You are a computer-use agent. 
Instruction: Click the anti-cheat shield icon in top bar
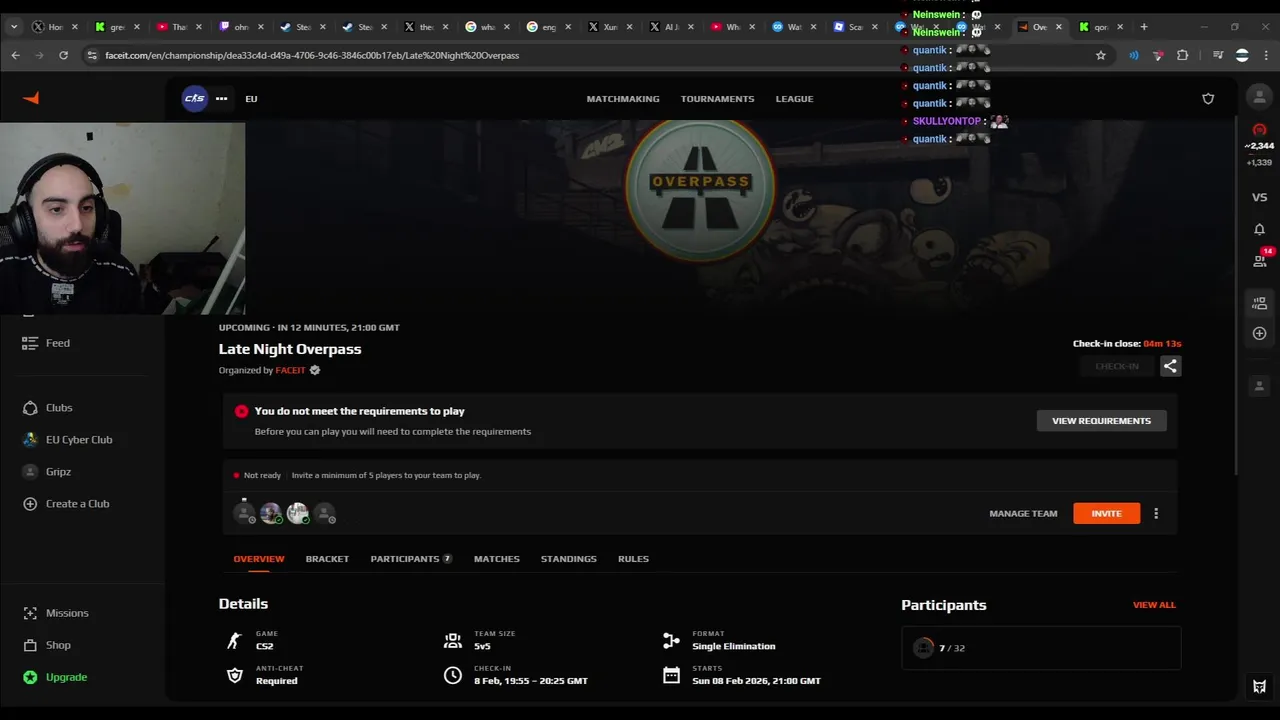point(1208,99)
